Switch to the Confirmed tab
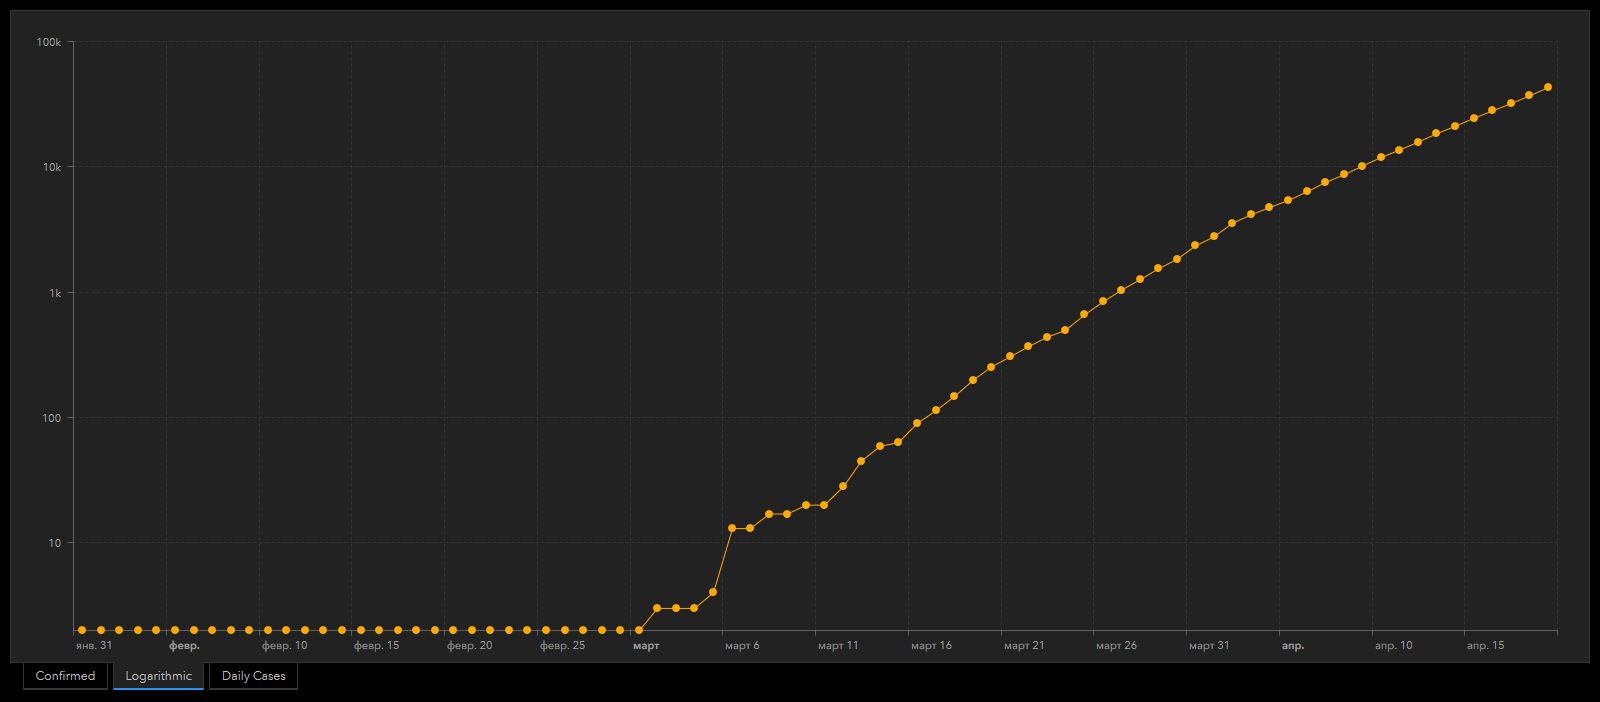 65,676
